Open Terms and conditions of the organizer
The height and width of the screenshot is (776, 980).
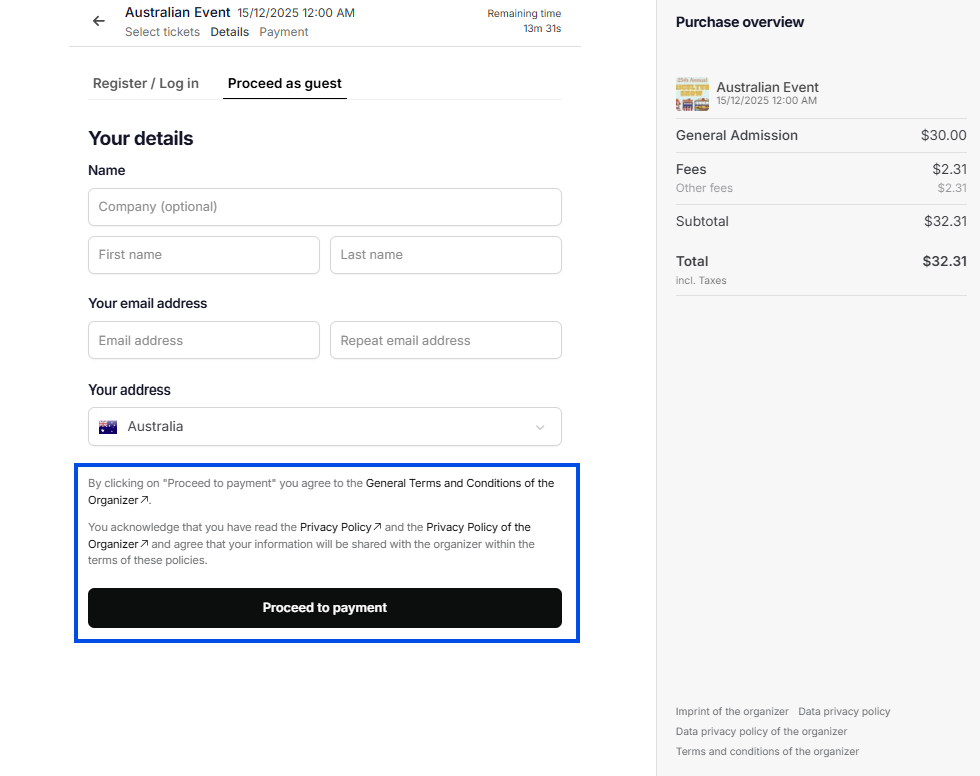tap(767, 752)
